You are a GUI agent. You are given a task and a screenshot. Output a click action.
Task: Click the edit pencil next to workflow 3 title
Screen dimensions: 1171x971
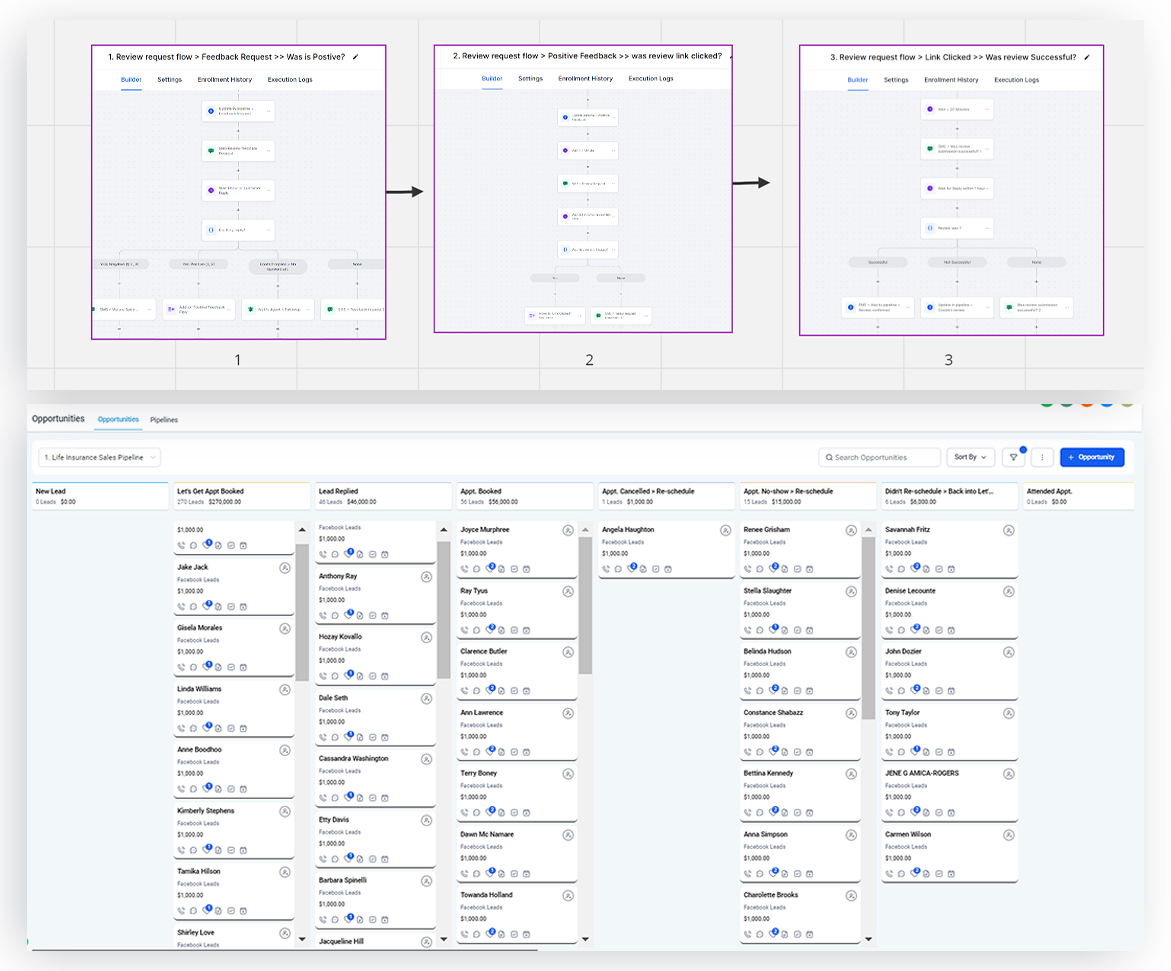click(1087, 58)
